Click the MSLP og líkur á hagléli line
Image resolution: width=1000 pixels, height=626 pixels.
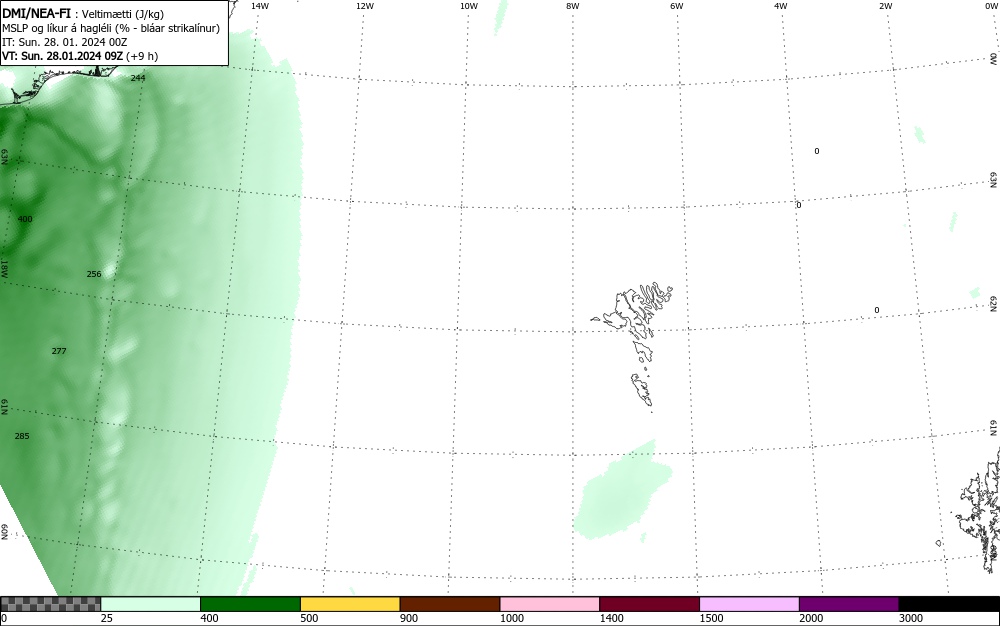[x=111, y=28]
